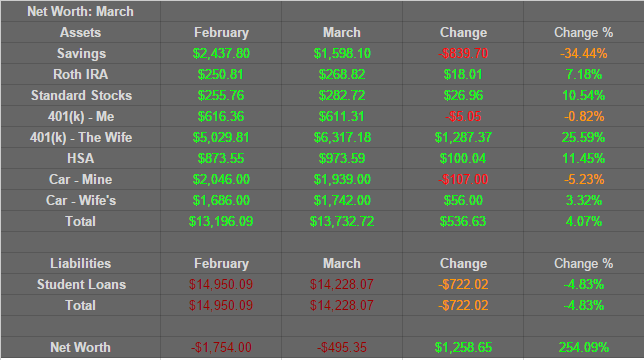Select Net Worth February value -$1,754.00

[x=221, y=347]
